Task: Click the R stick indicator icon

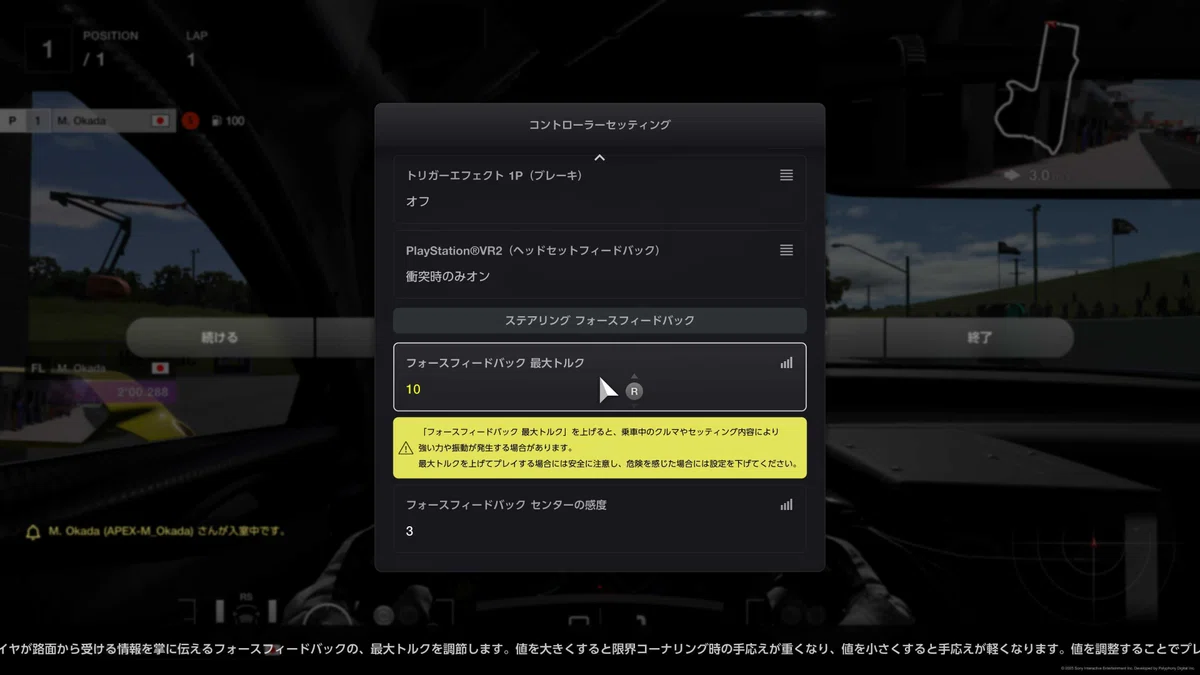Action: coord(634,391)
